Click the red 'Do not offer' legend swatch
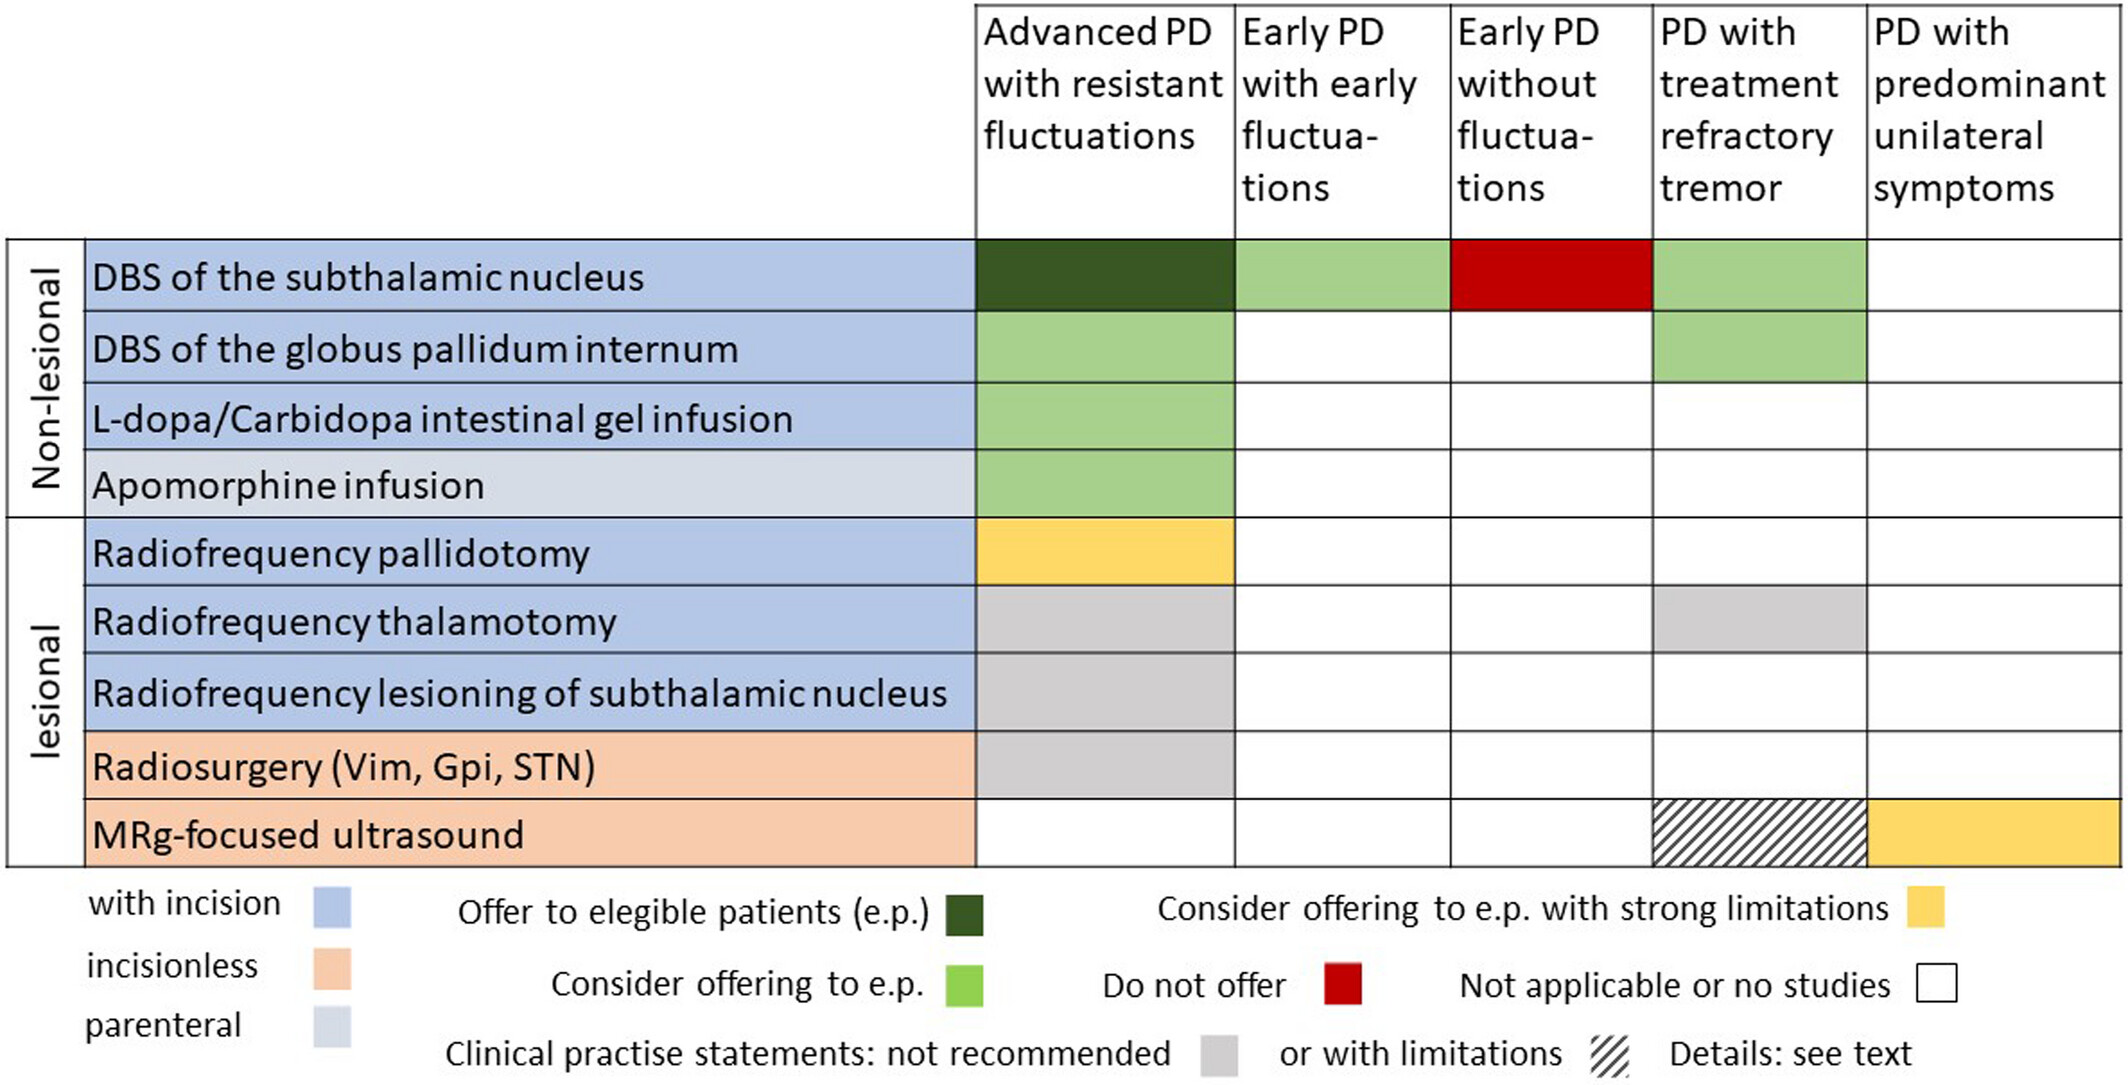This screenshot has width=2128, height=1085. click(1343, 983)
